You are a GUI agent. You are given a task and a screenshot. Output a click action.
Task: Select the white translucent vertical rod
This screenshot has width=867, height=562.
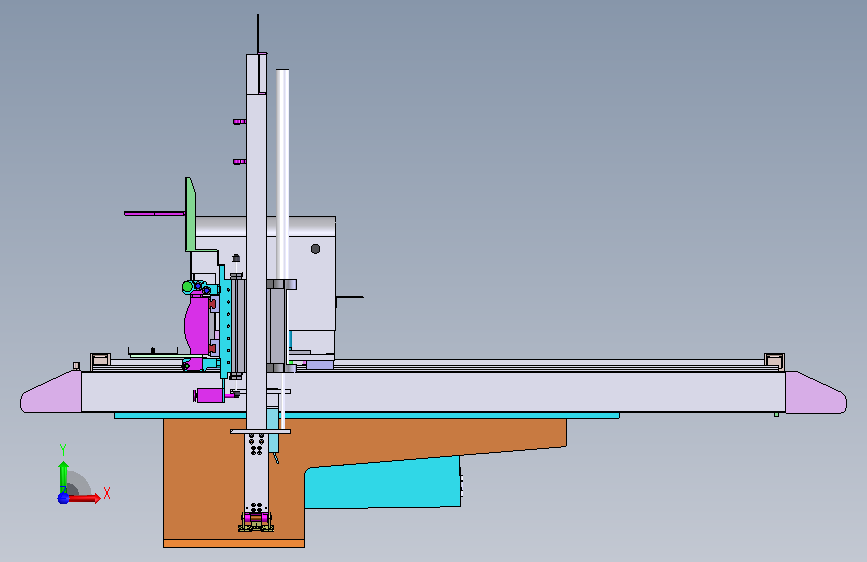283,174
